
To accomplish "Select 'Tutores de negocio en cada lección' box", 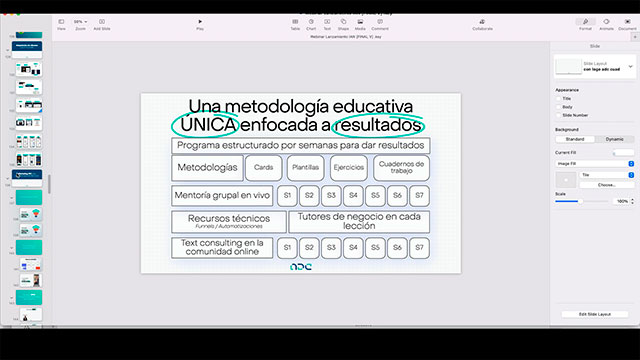I will point(359,222).
